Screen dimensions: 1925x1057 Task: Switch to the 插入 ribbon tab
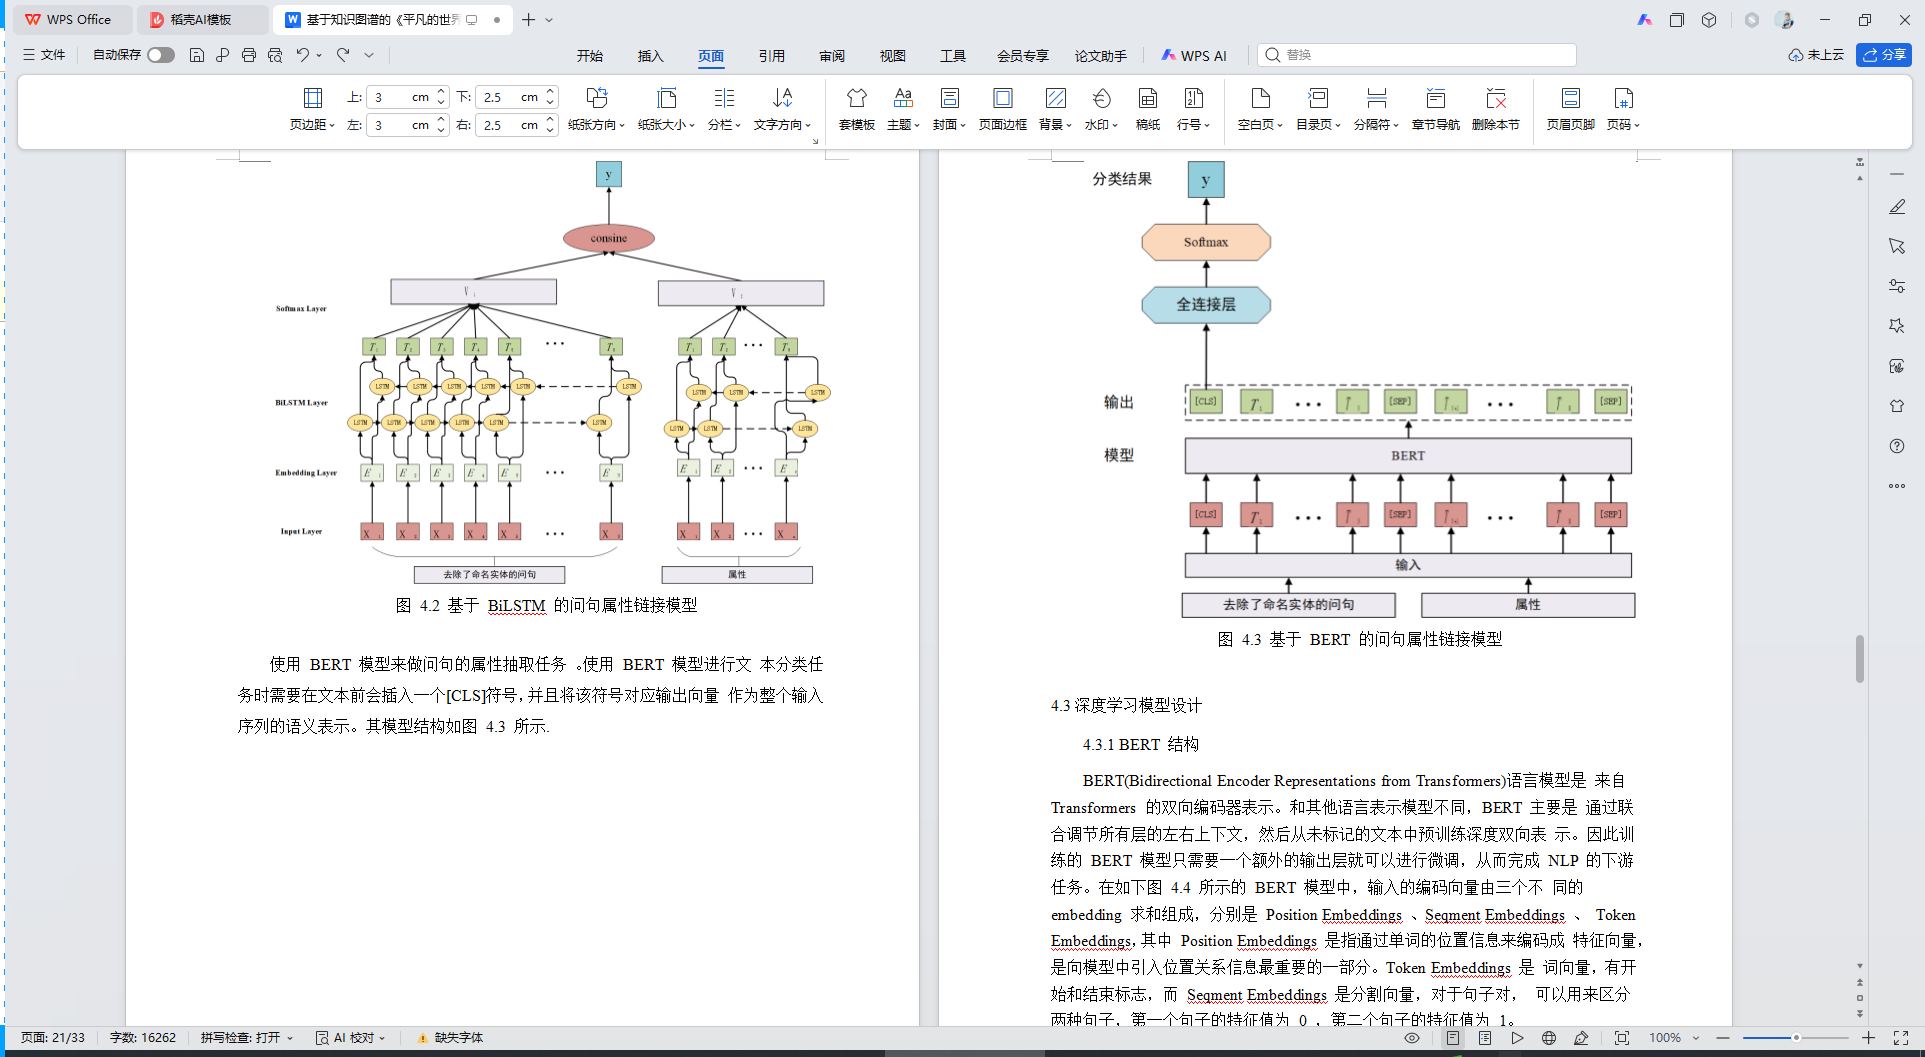coord(650,56)
